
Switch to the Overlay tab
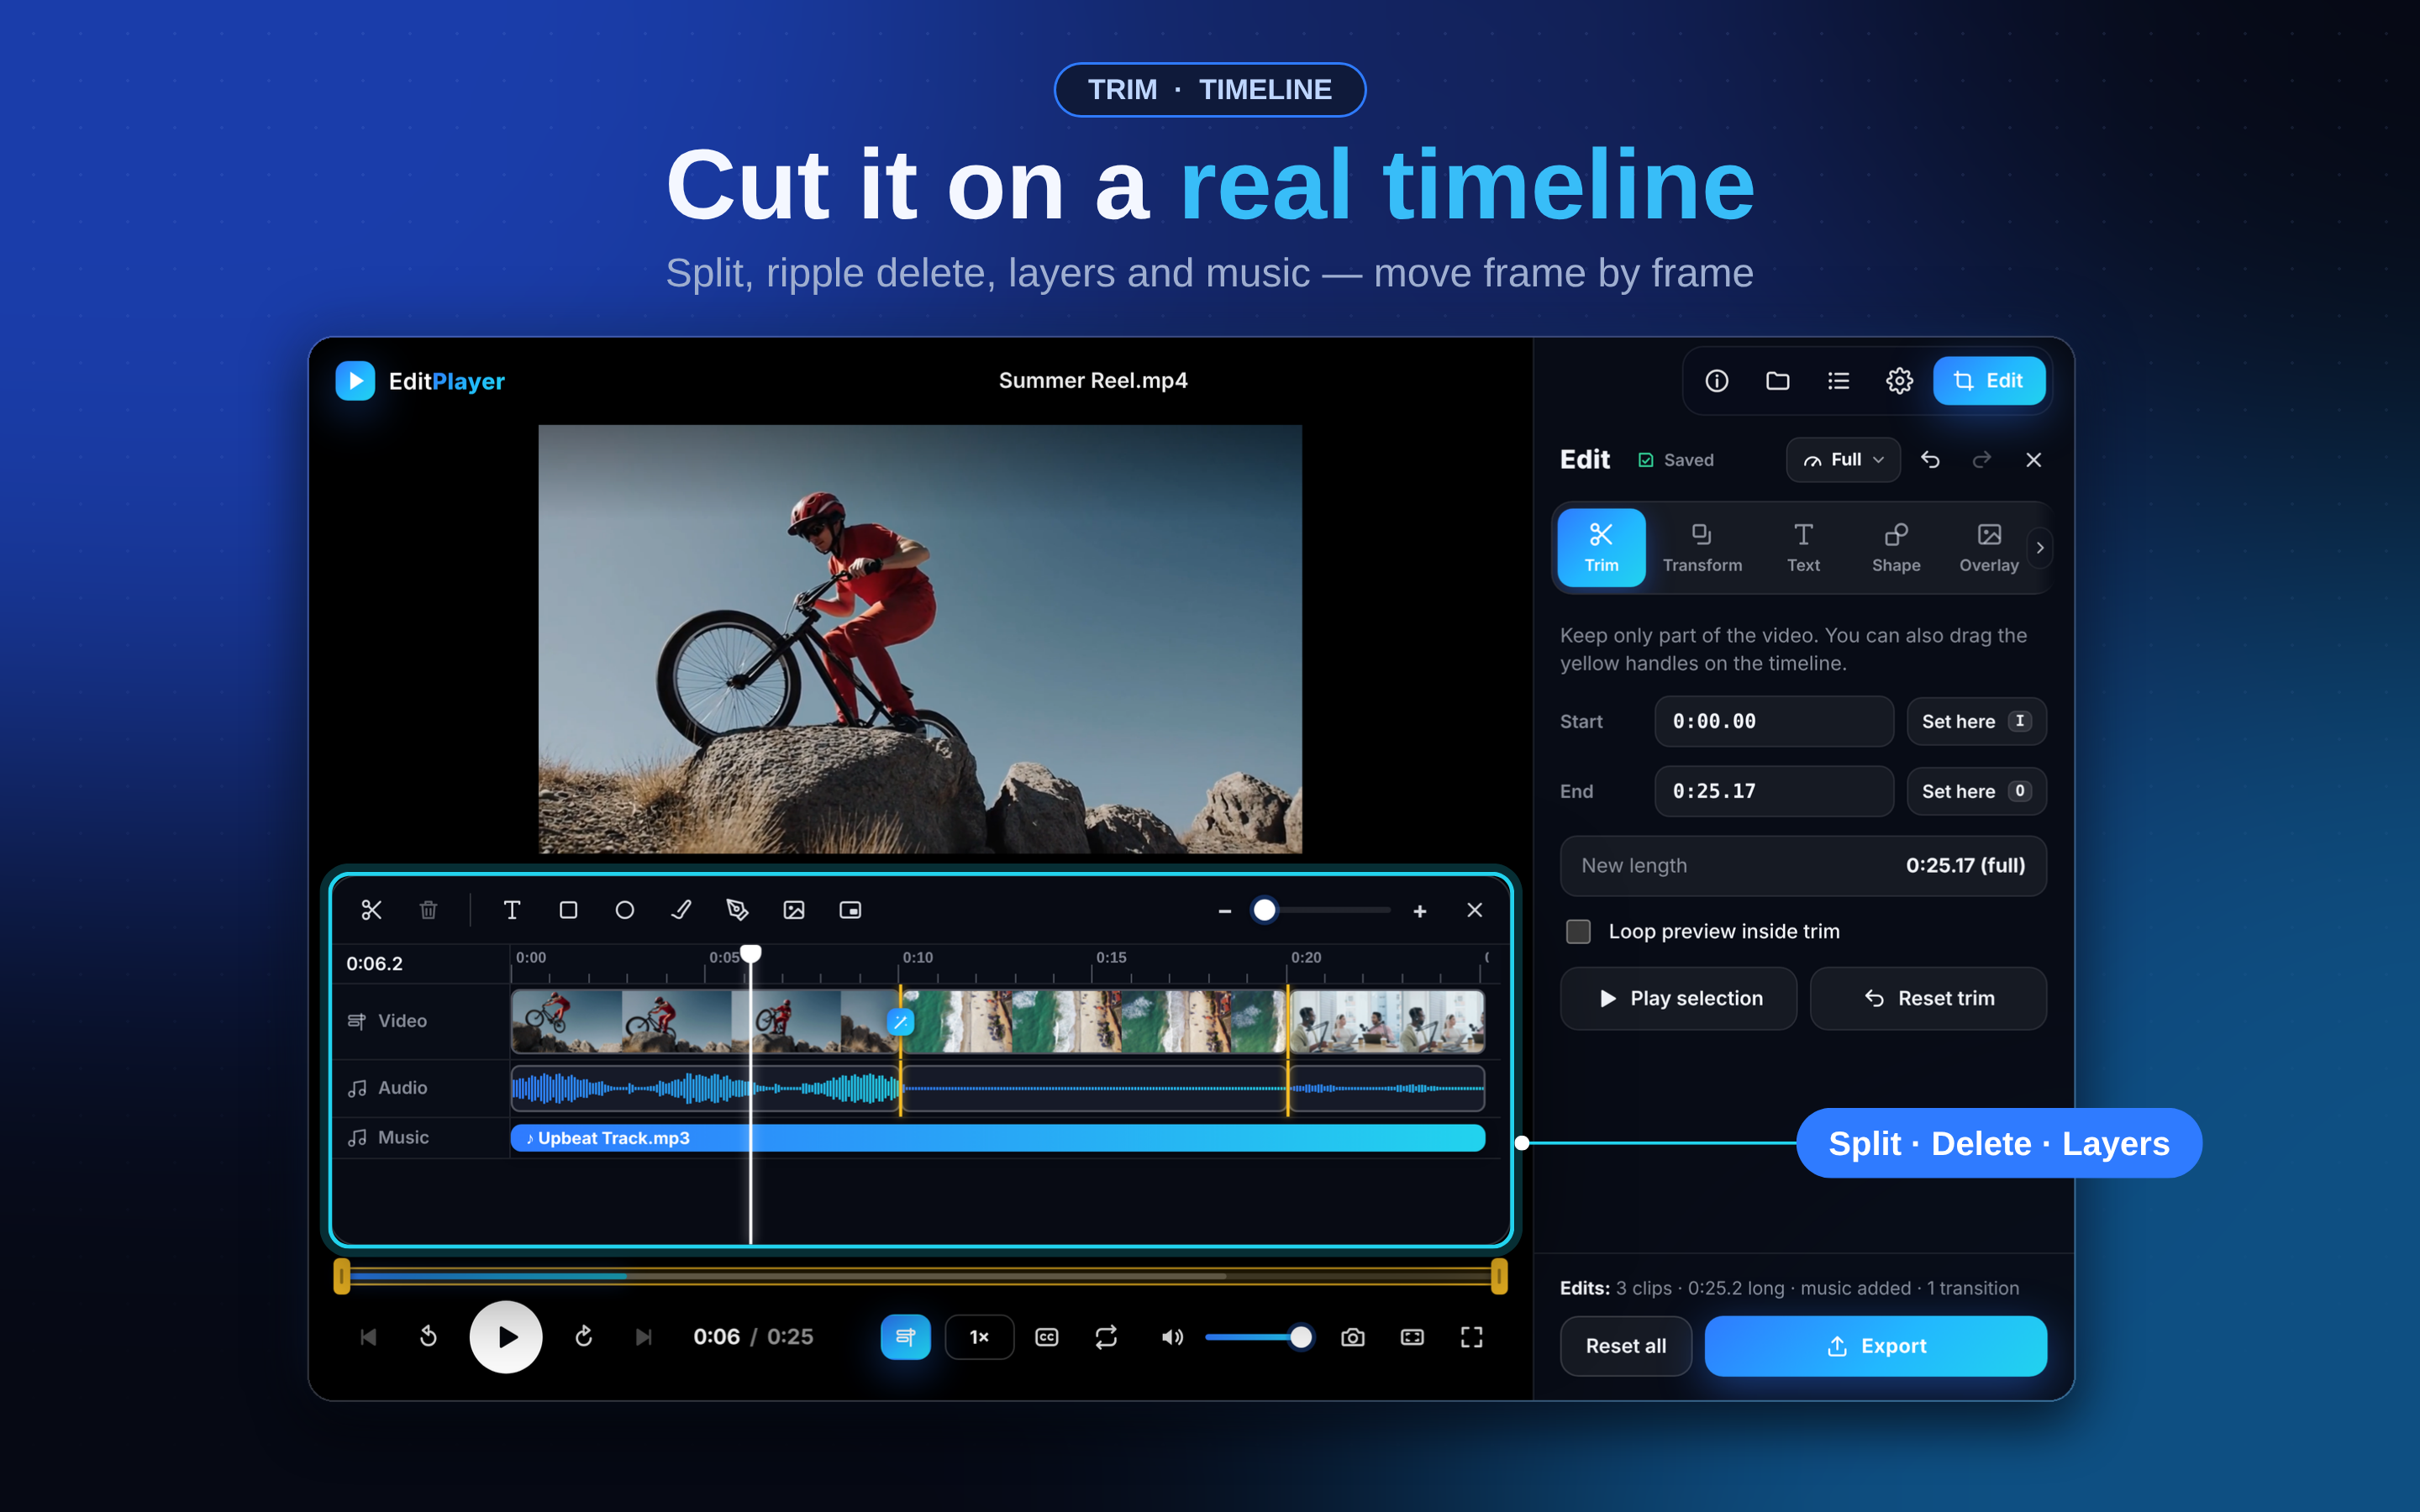(x=1989, y=548)
